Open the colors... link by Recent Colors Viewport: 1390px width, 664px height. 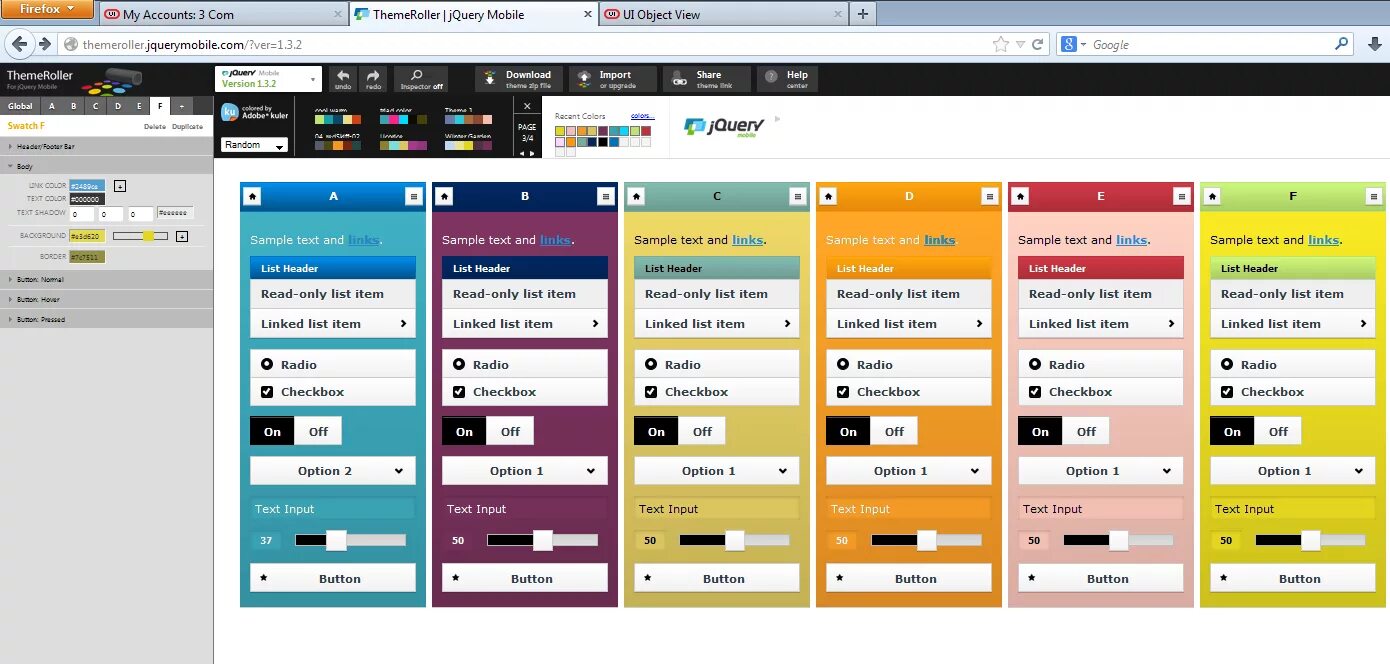[643, 116]
